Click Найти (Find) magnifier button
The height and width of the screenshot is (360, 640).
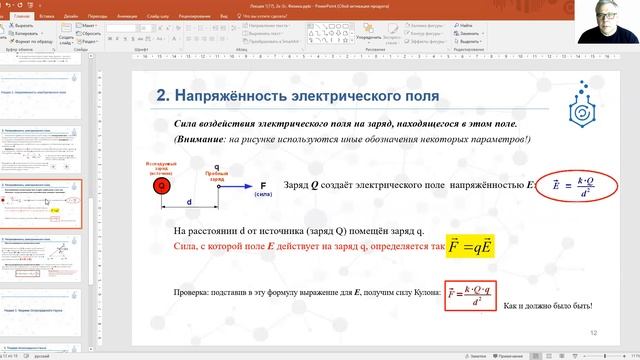[463, 25]
